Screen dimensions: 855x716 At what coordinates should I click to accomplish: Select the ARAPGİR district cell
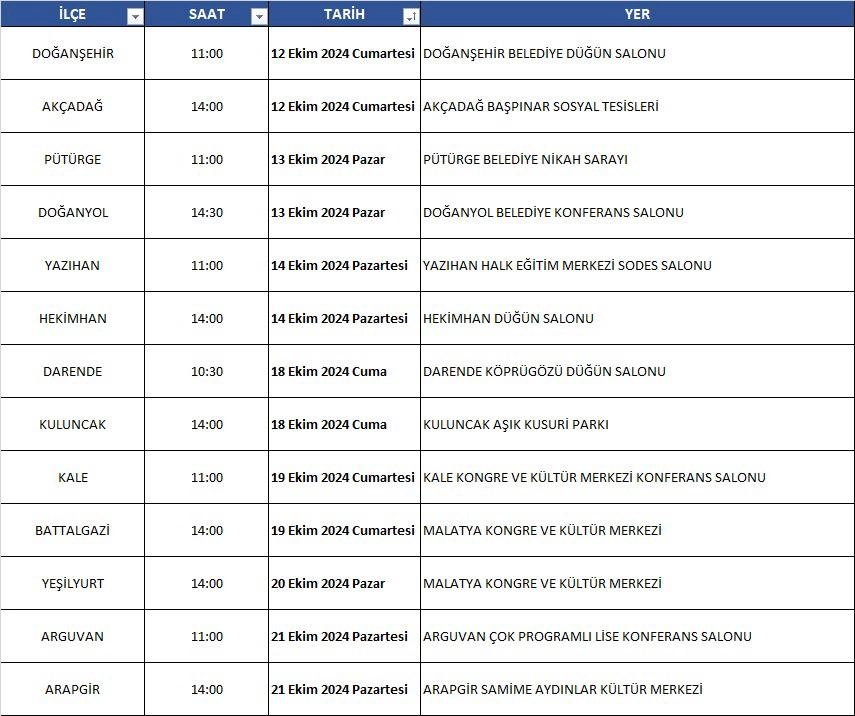pos(73,689)
